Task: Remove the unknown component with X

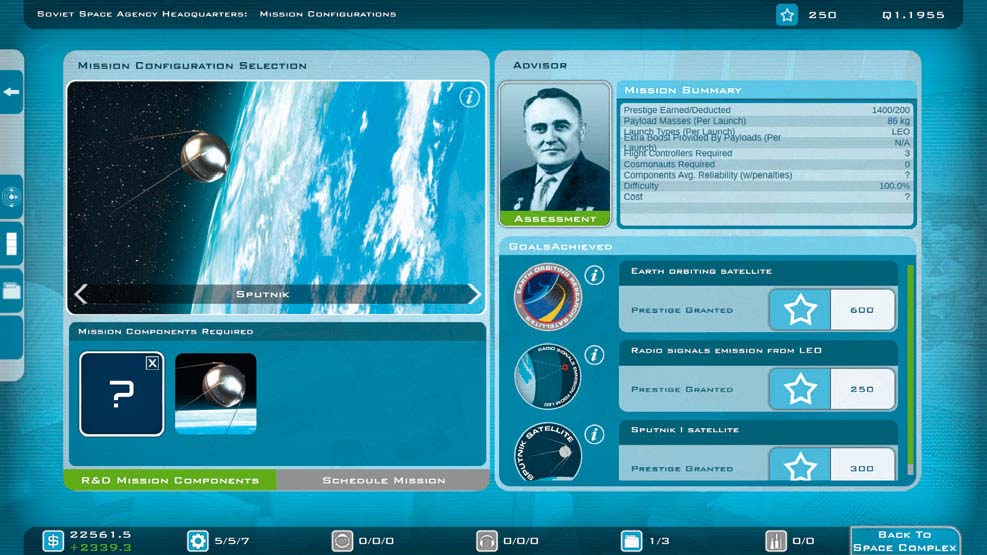Action: tap(152, 363)
